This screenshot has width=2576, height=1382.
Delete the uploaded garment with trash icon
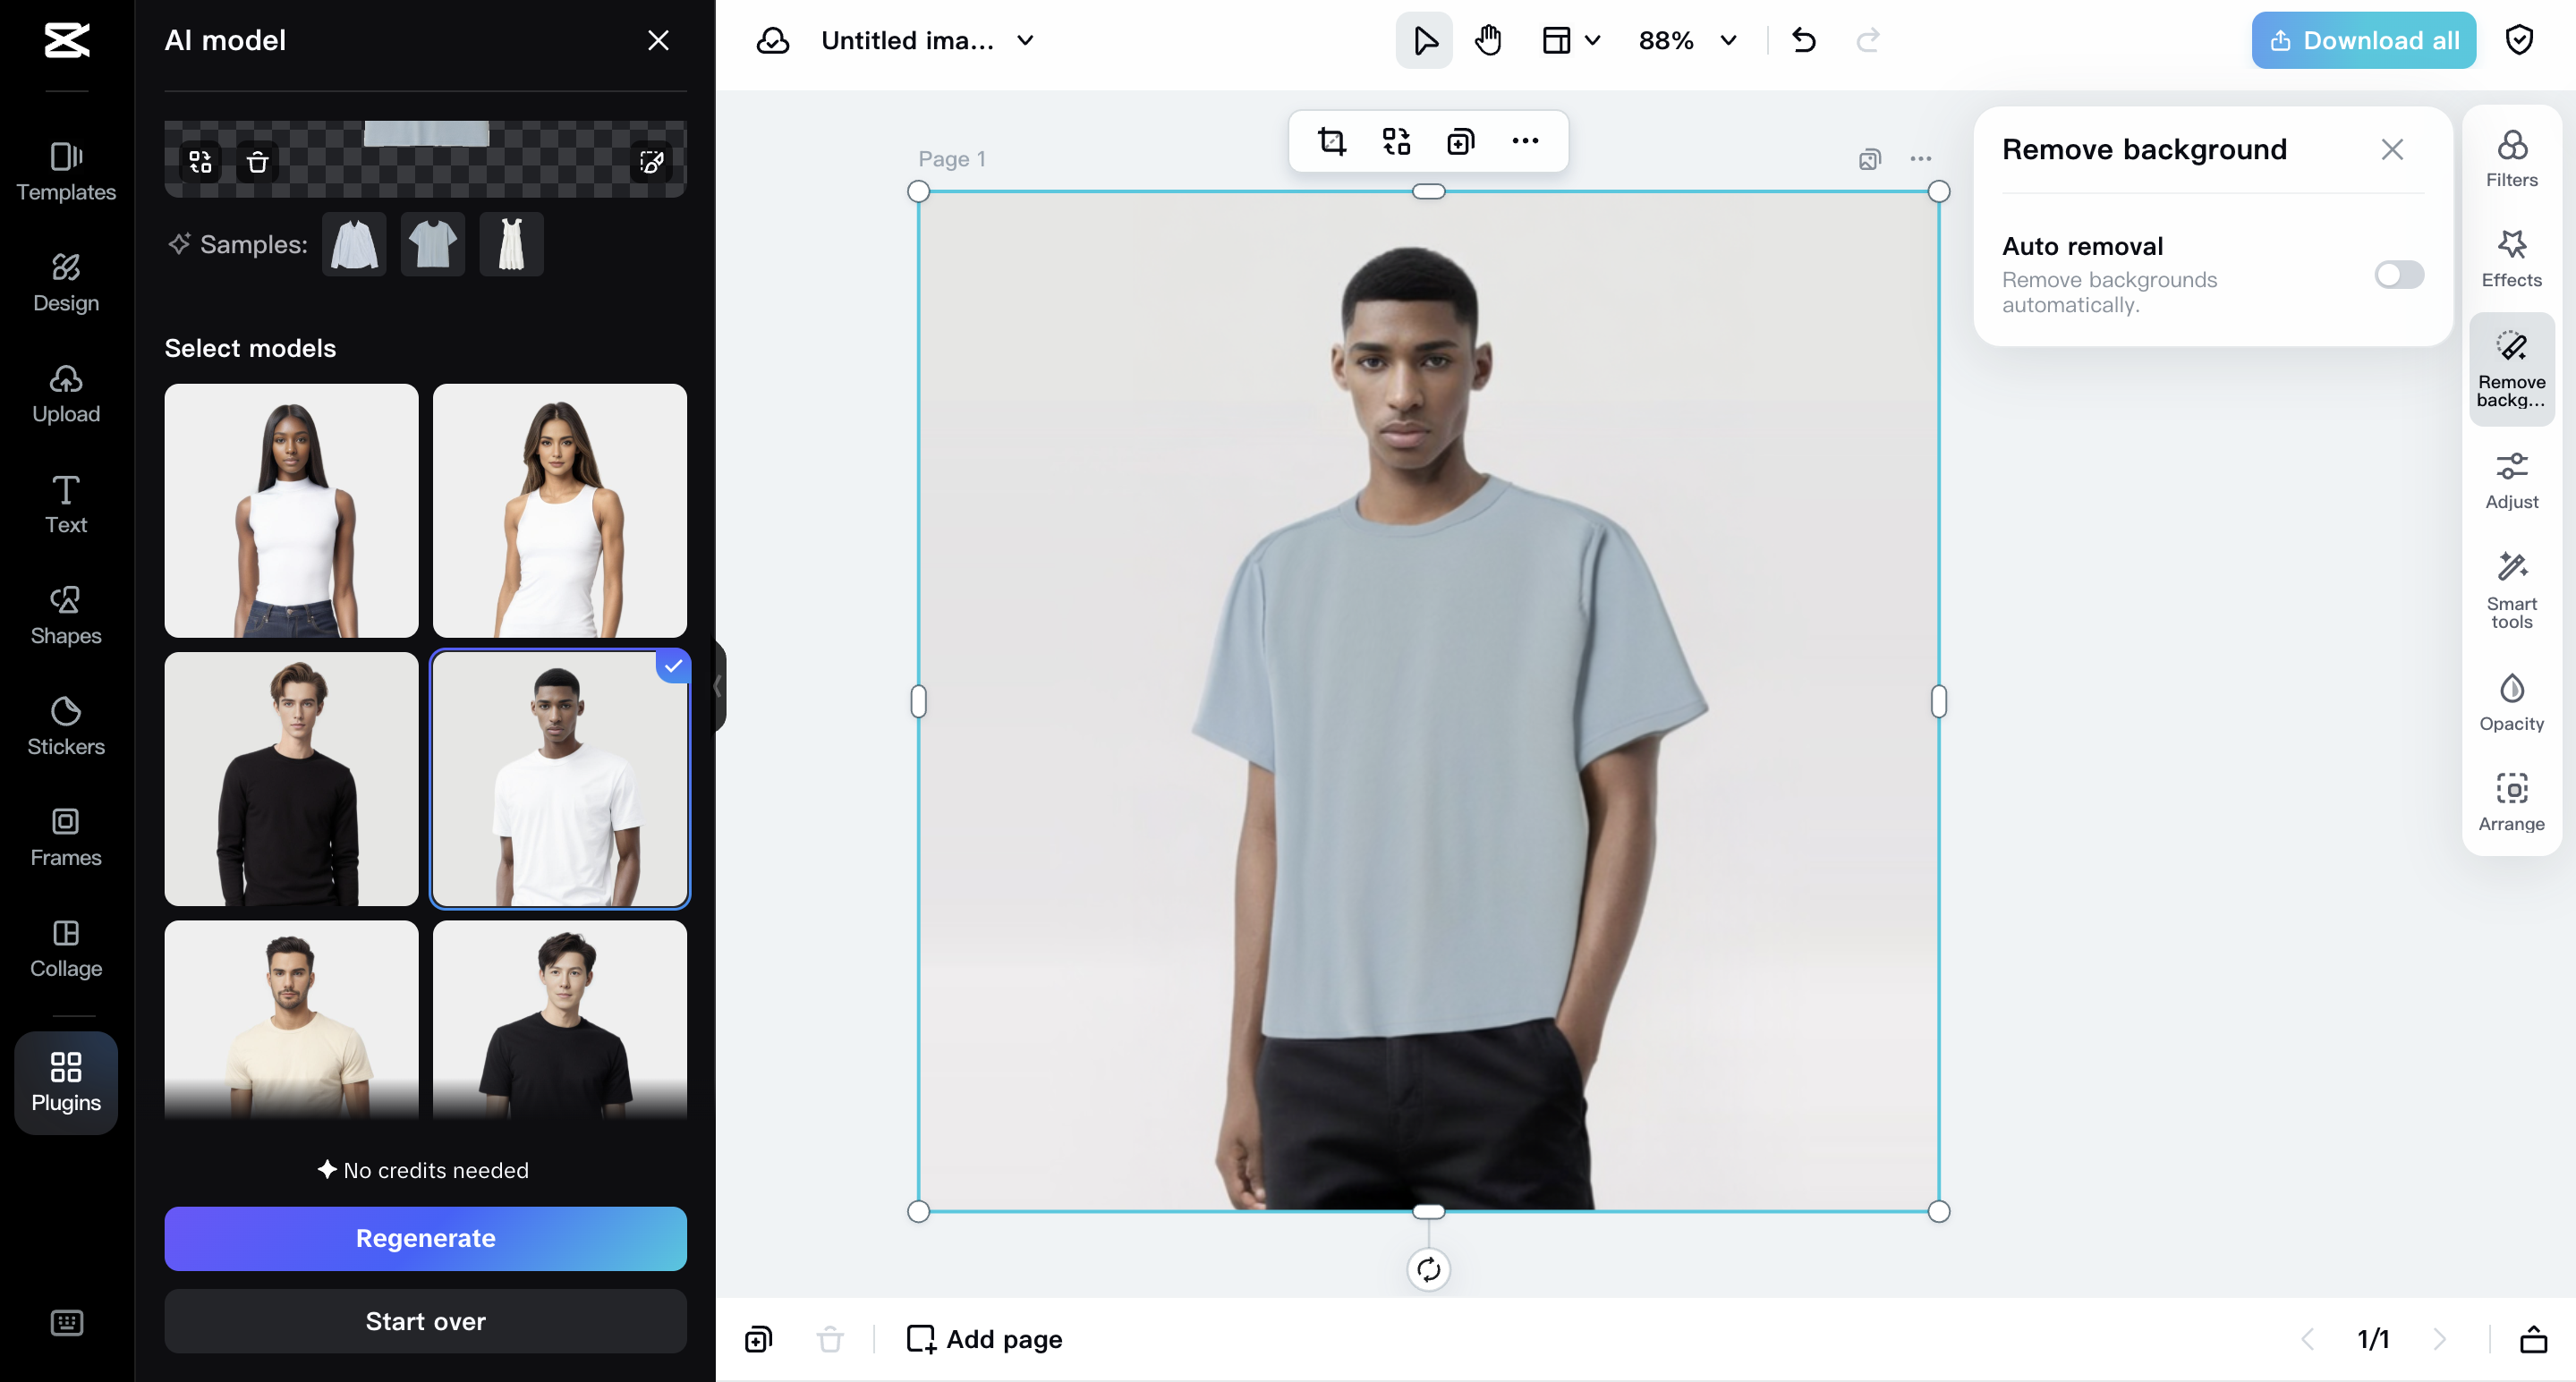[257, 162]
